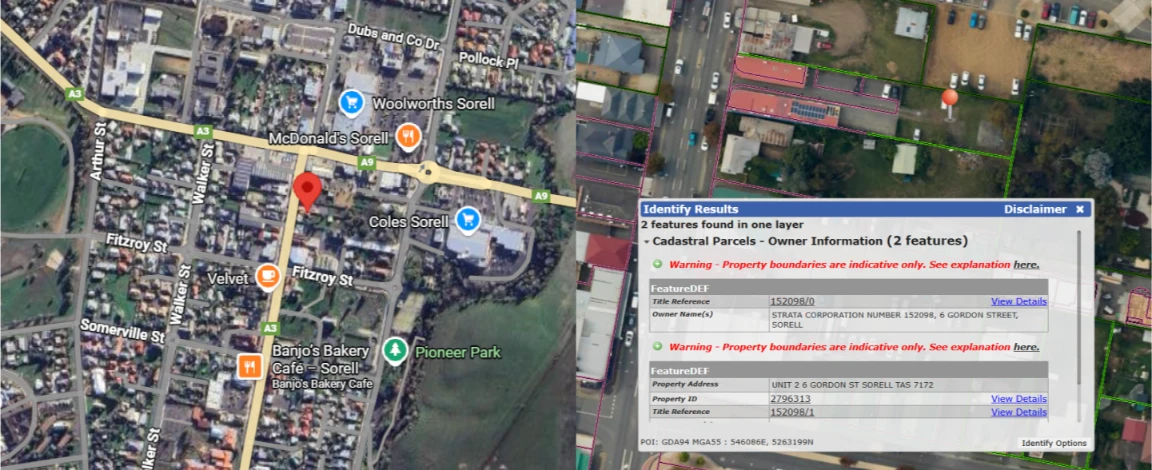Image resolution: width=1152 pixels, height=470 pixels.
Task: Open the Disclaimer link in panel header
Action: pos(1035,209)
